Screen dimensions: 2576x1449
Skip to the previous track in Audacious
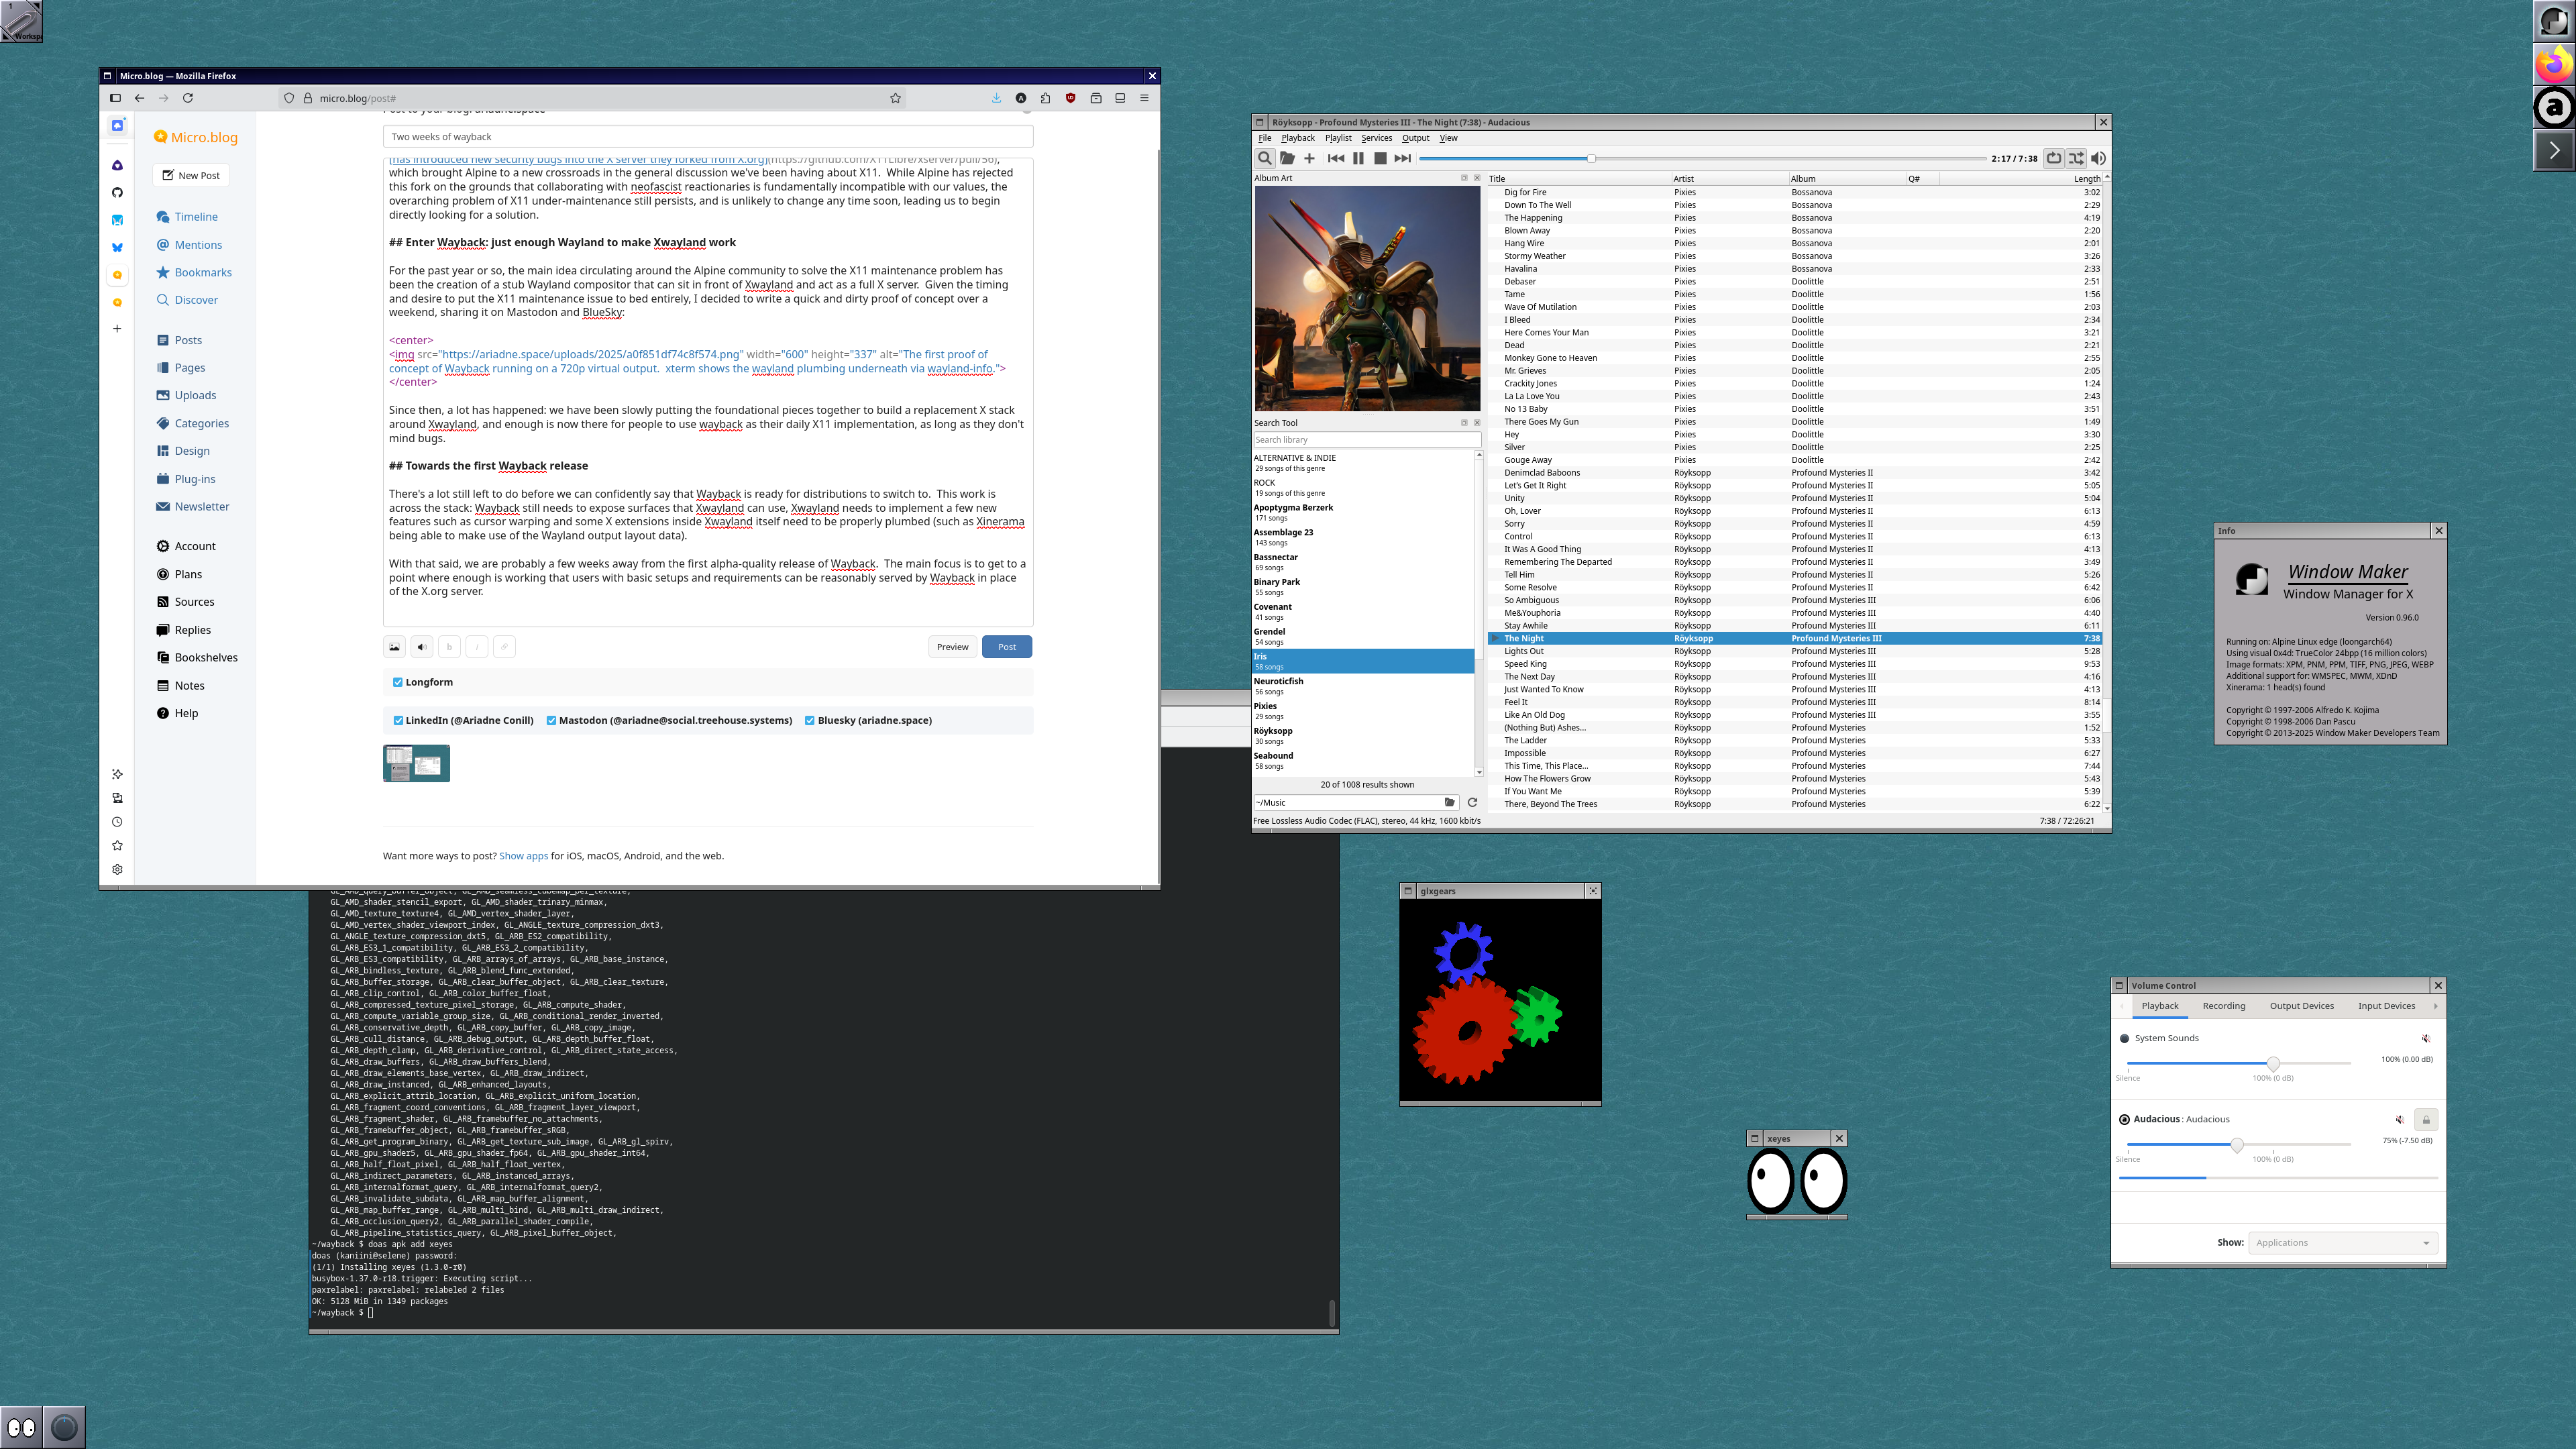coord(1336,158)
